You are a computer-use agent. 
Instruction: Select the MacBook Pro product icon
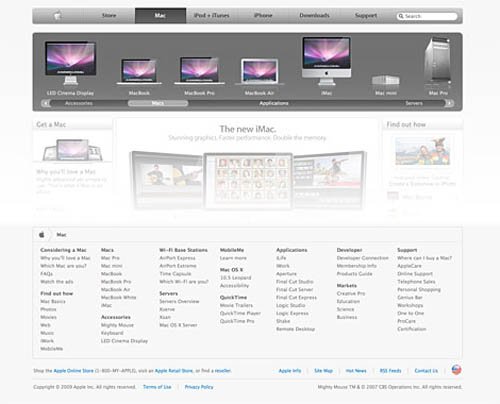click(x=199, y=70)
